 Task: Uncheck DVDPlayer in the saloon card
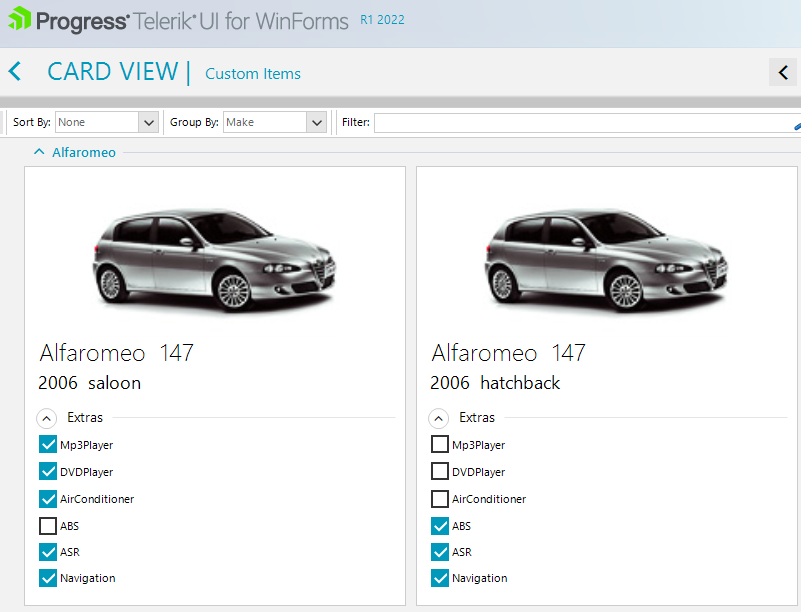(48, 471)
